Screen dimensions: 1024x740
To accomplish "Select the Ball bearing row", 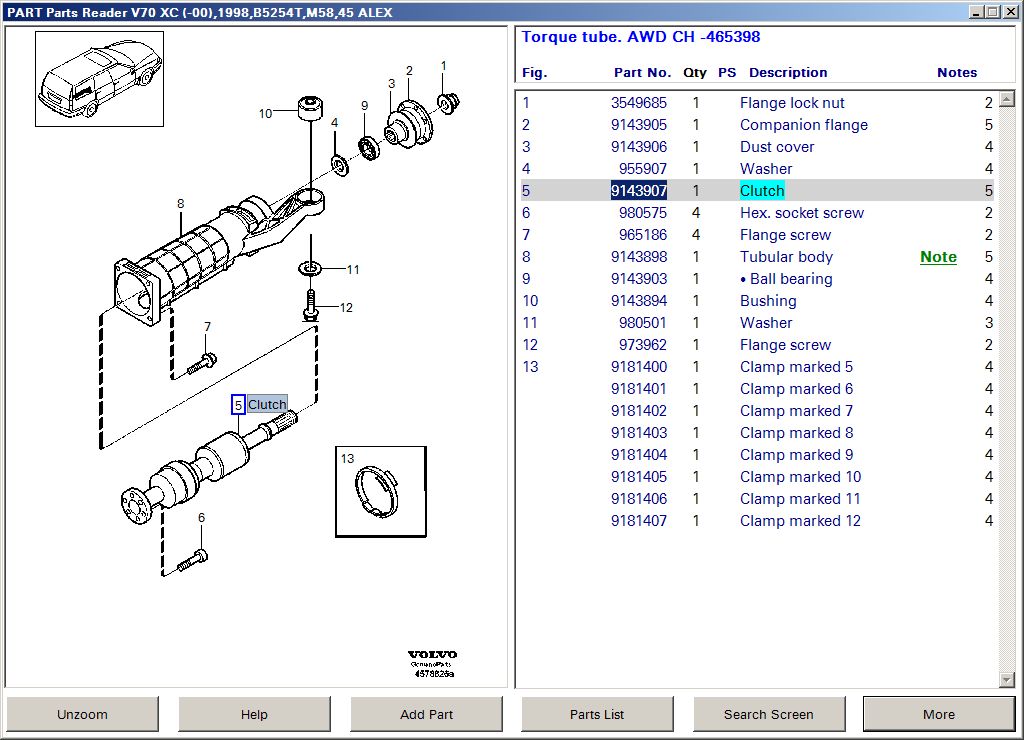I will tap(758, 279).
